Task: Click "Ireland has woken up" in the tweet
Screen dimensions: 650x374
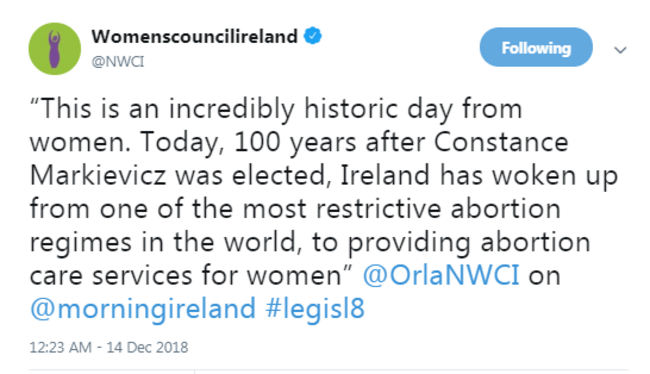Action: pos(480,176)
